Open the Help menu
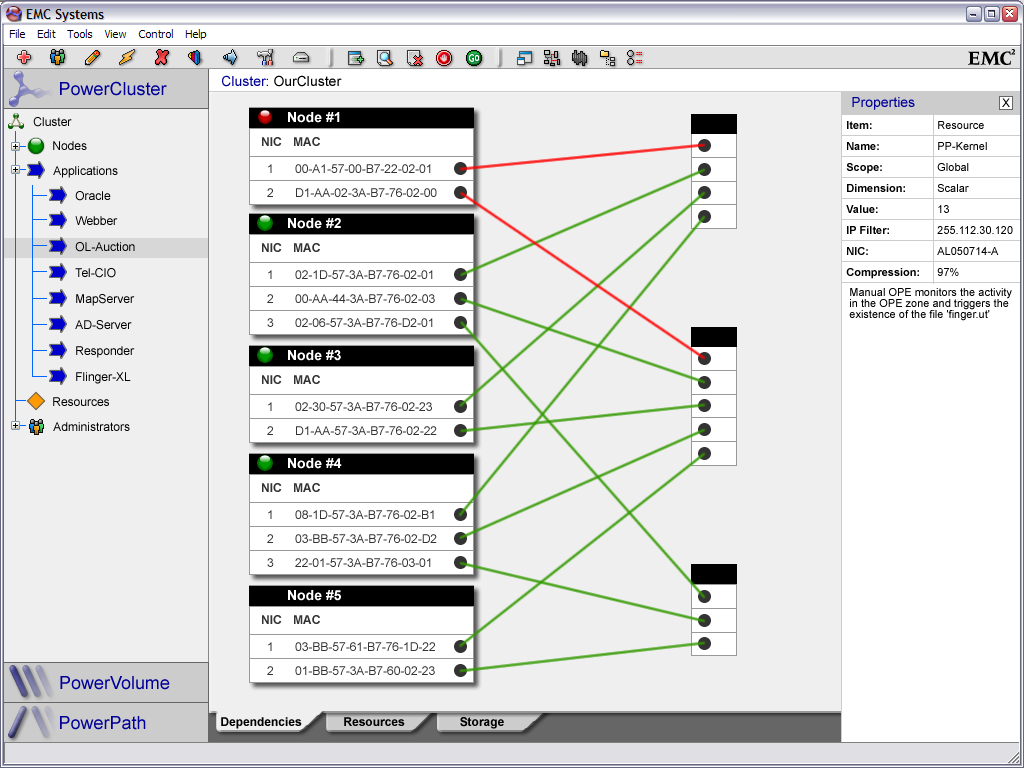This screenshot has height=768, width=1024. (195, 34)
